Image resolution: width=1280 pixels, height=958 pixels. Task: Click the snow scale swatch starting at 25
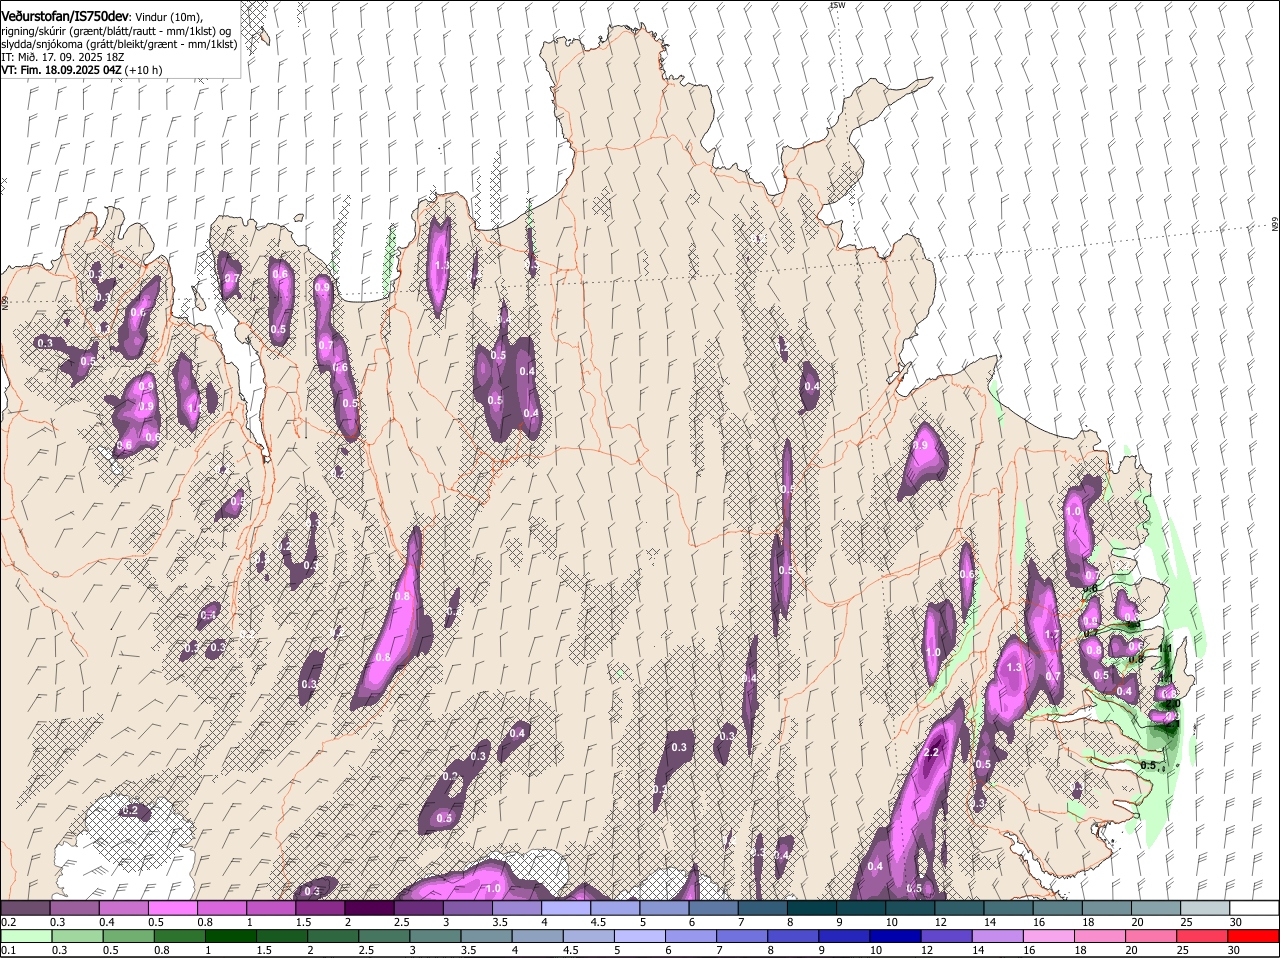tap(1205, 908)
